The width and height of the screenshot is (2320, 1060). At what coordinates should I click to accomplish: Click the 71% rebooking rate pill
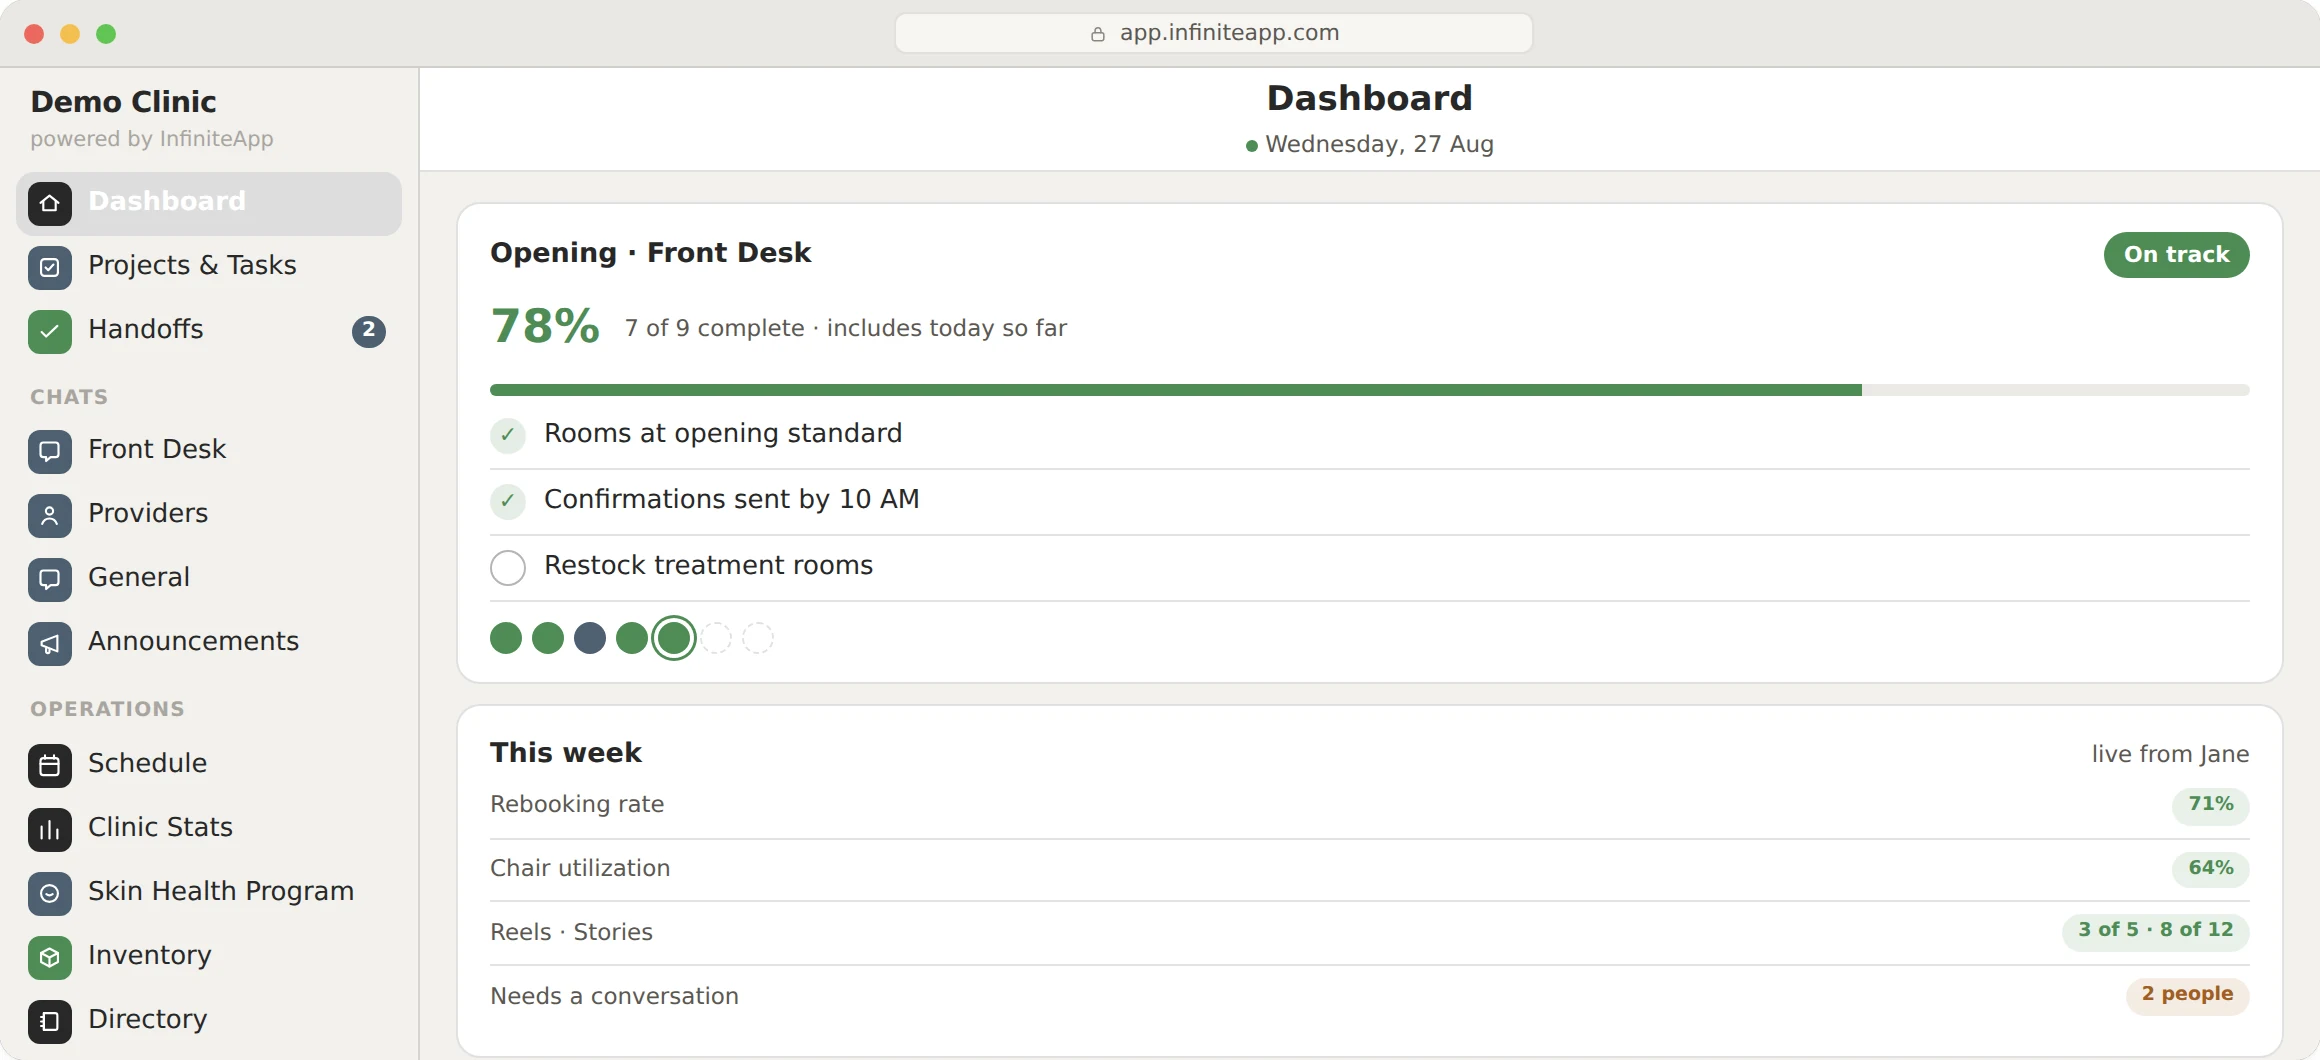tap(2211, 805)
